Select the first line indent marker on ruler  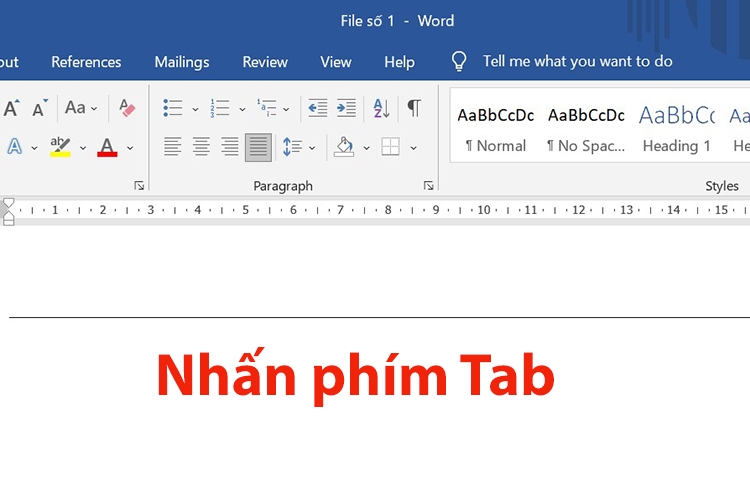coord(8,202)
